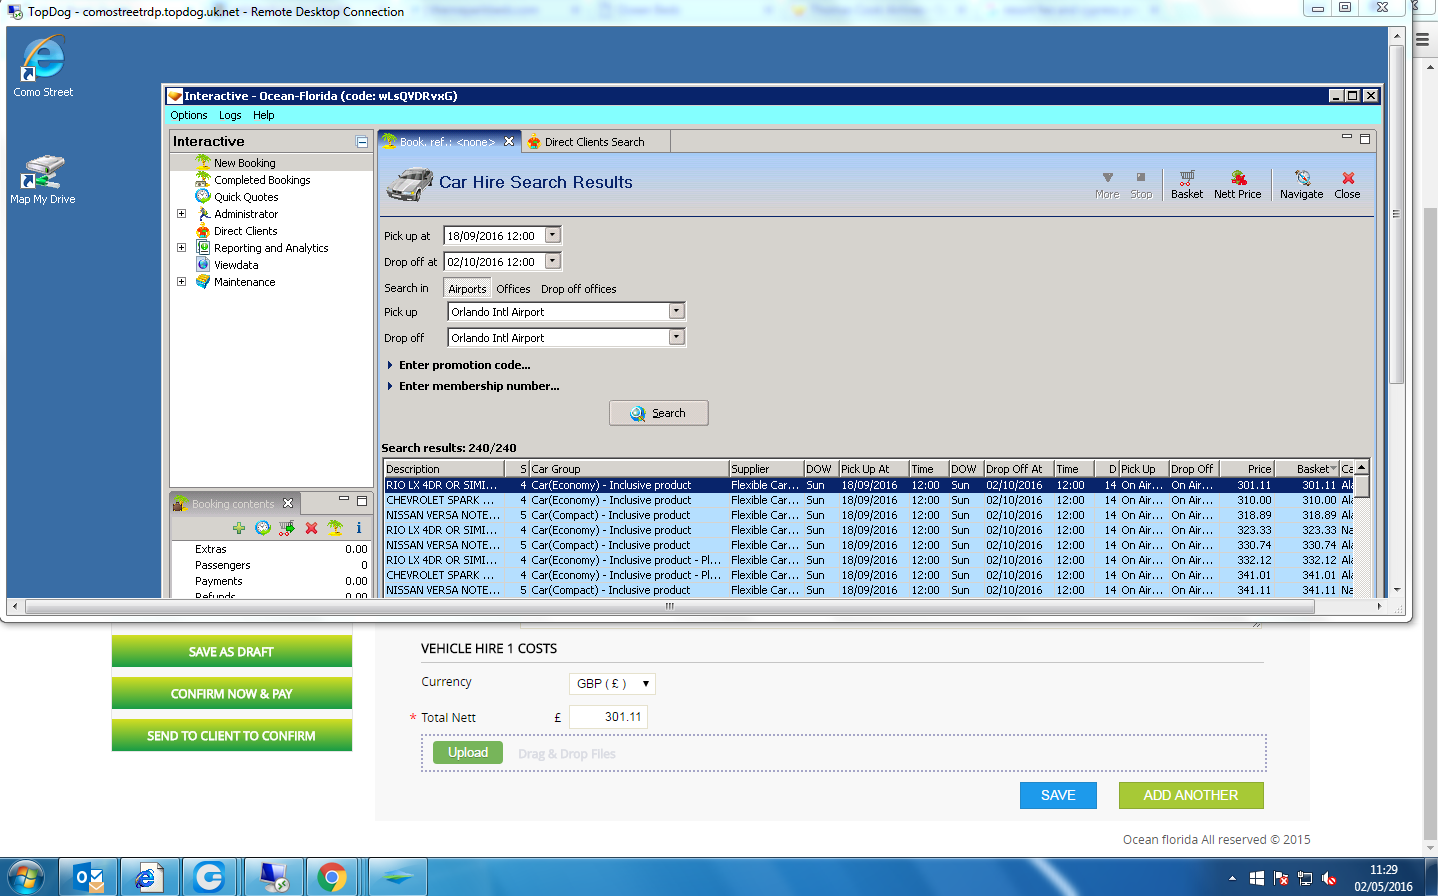Screen dimensions: 1438x896
Task: Click the volume icon in system tray
Action: pyautogui.click(x=1329, y=879)
